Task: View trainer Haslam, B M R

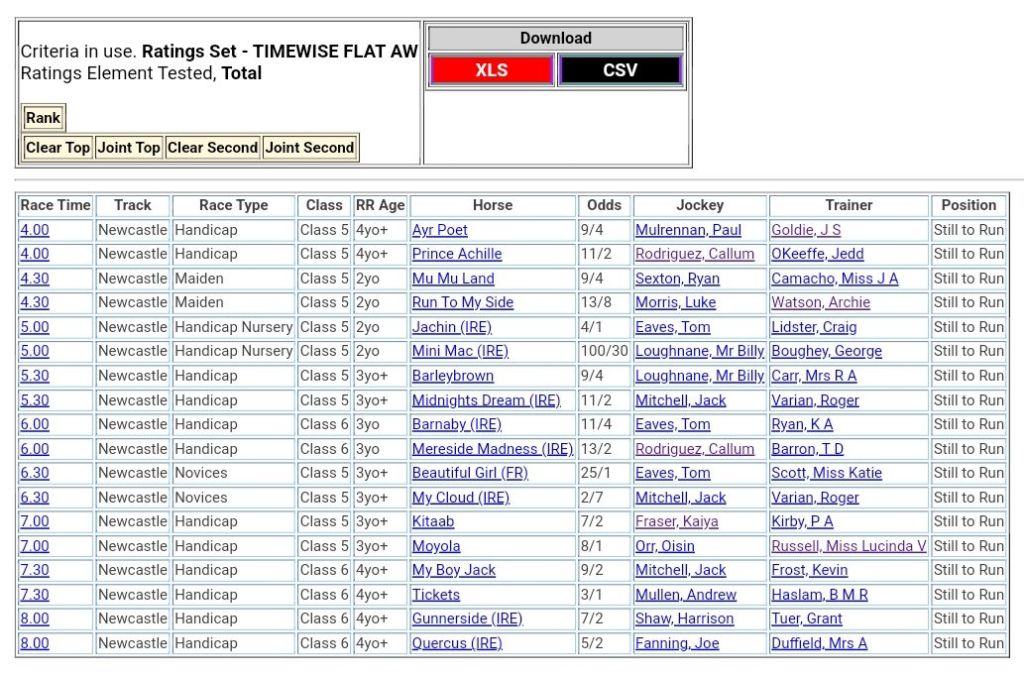Action: point(819,594)
